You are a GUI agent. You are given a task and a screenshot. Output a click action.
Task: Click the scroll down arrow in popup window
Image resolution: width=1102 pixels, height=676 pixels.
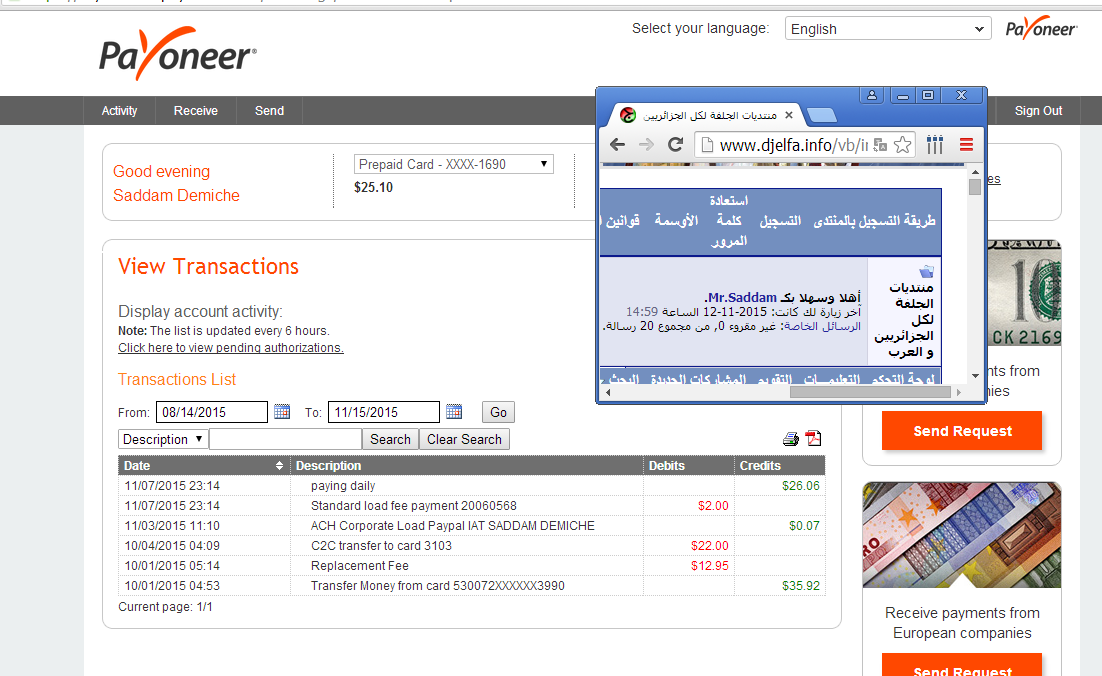(x=975, y=376)
